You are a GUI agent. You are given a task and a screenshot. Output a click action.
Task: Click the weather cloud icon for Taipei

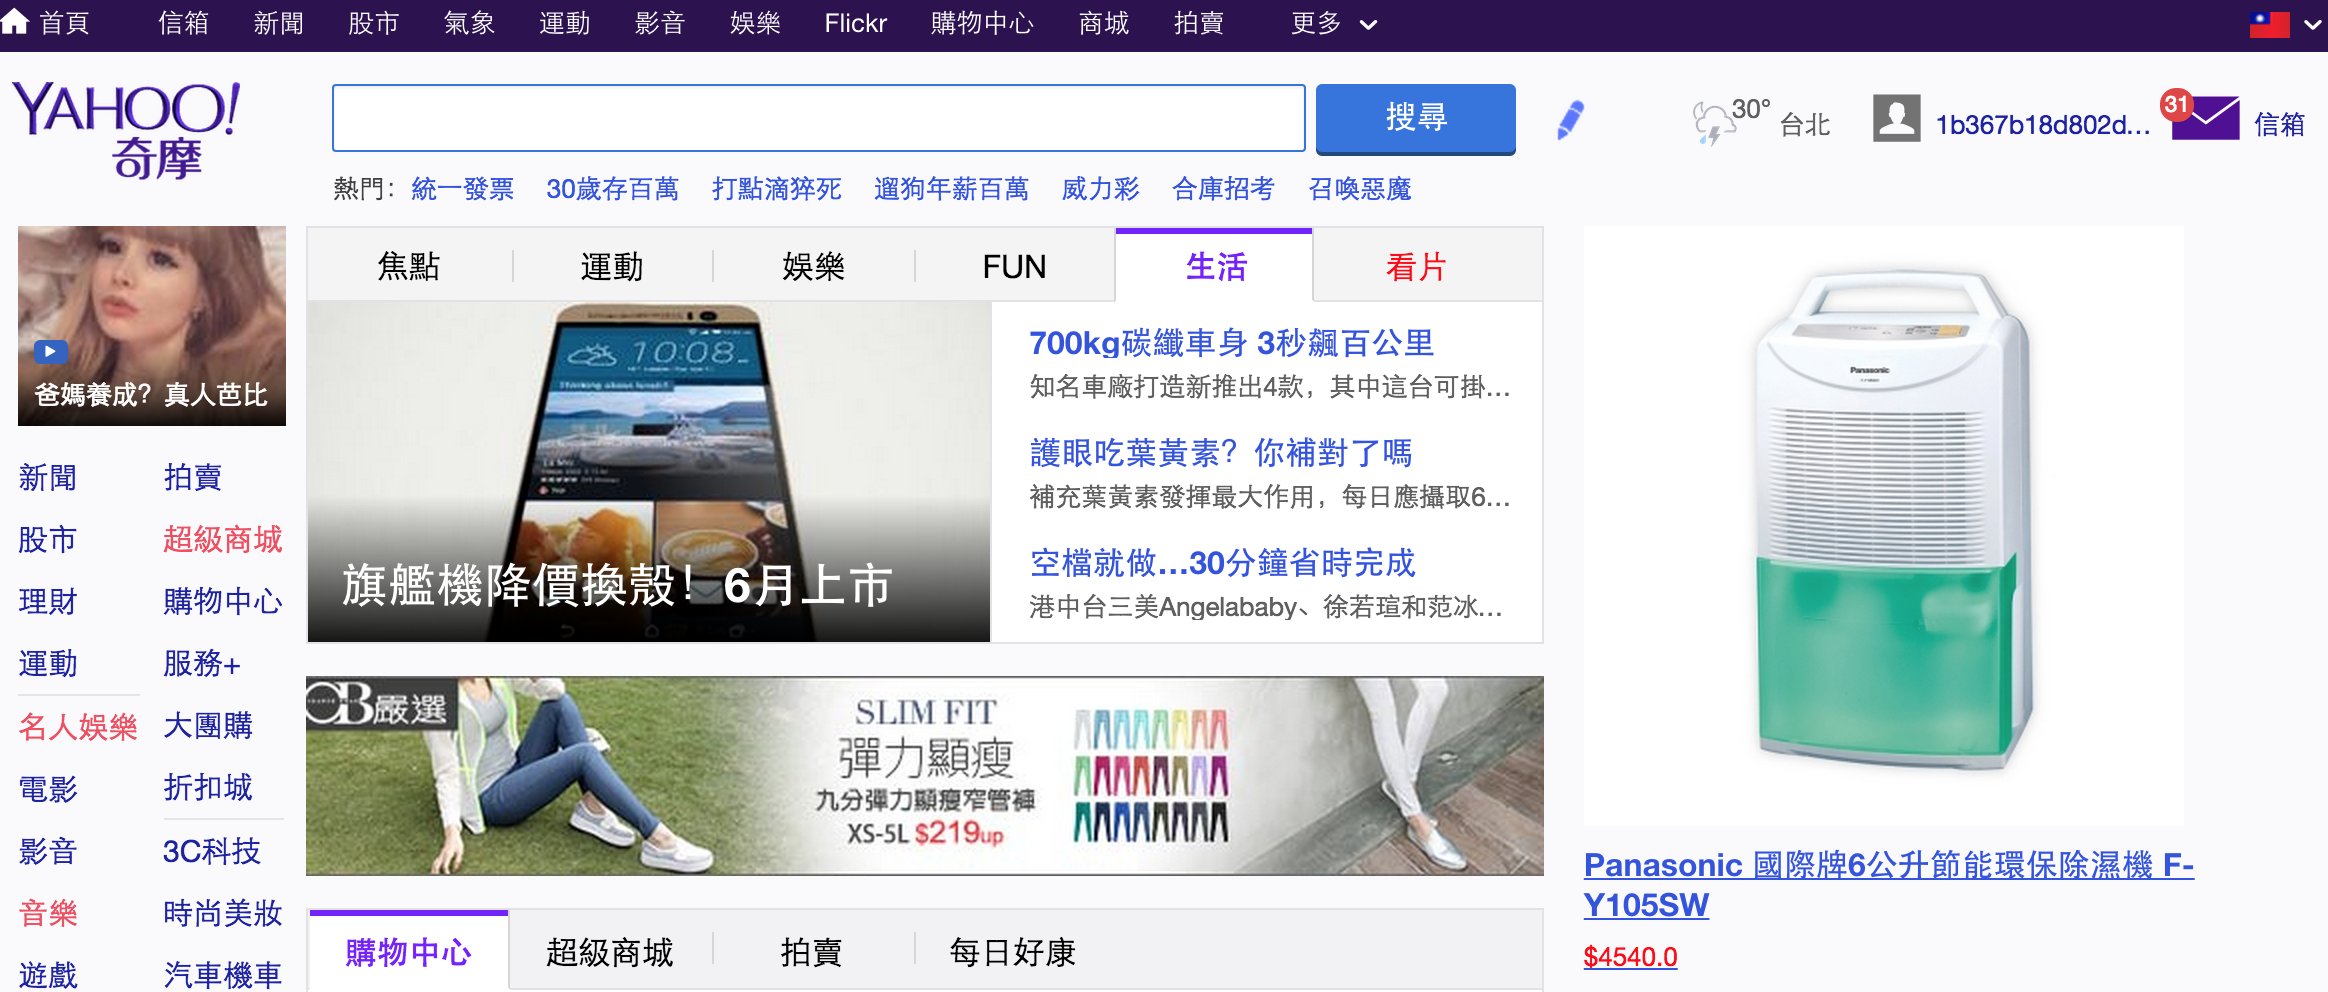pos(1712,123)
